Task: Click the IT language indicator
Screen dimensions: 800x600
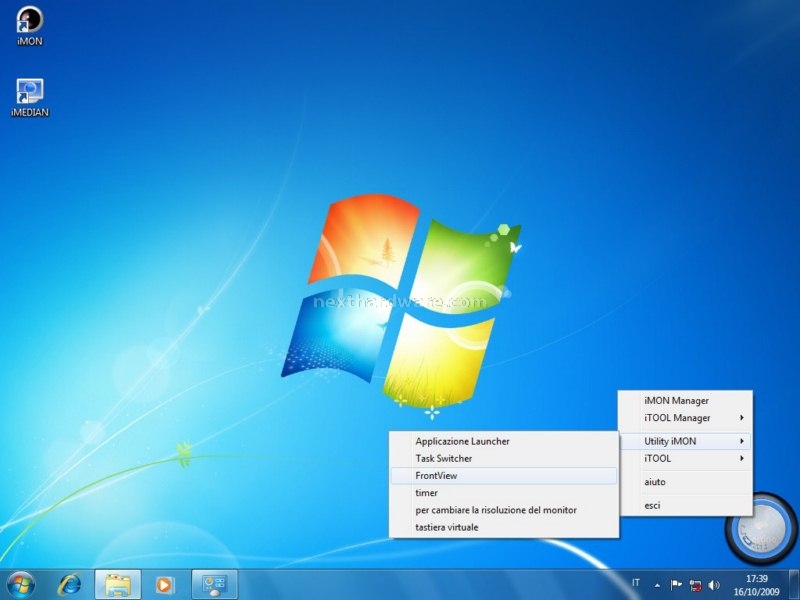Action: pyautogui.click(x=636, y=583)
